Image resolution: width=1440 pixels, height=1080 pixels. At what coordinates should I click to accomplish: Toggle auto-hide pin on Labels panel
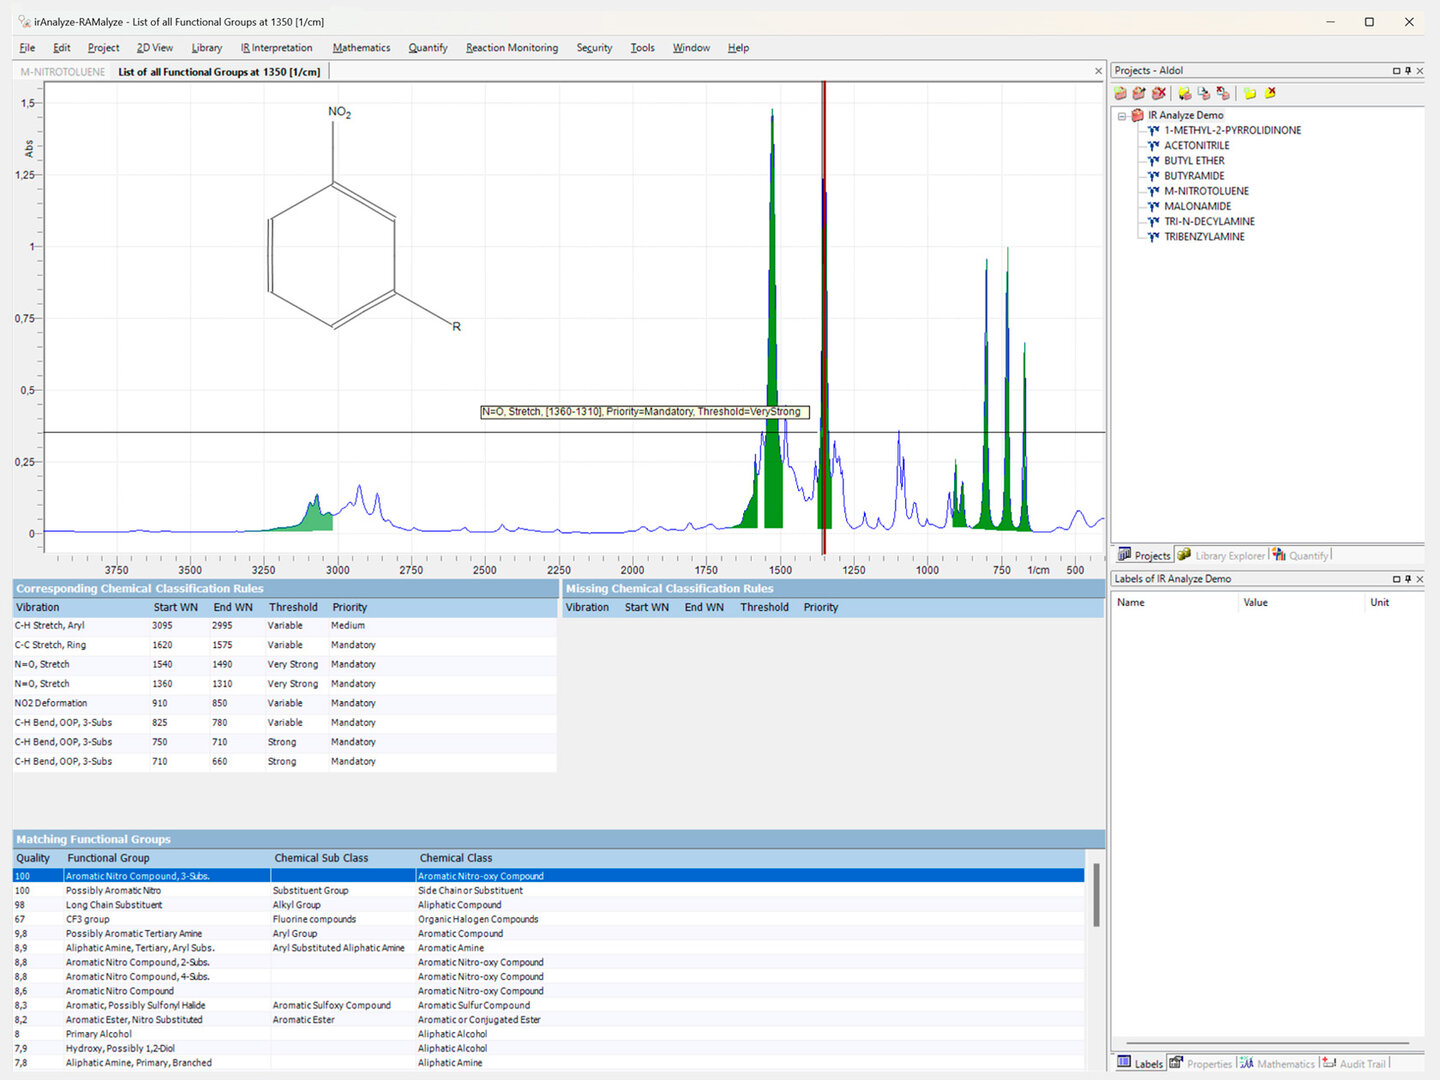coord(1408,579)
